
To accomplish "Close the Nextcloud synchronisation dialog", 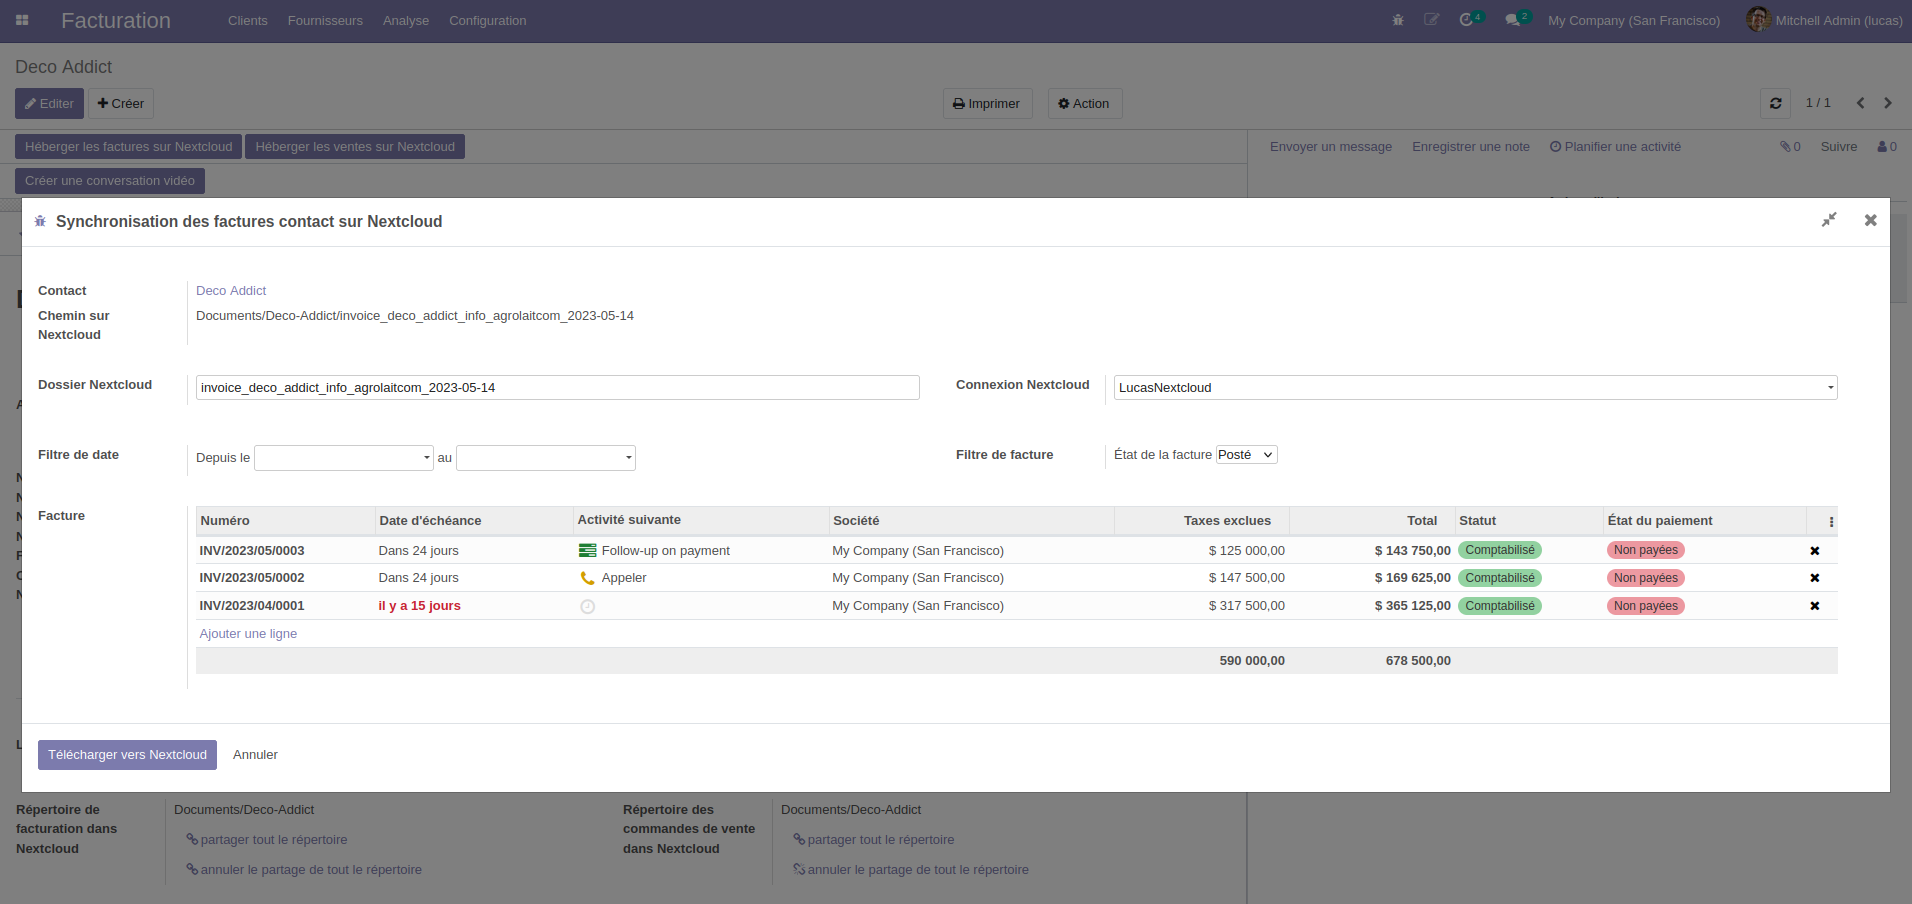I will point(1870,220).
